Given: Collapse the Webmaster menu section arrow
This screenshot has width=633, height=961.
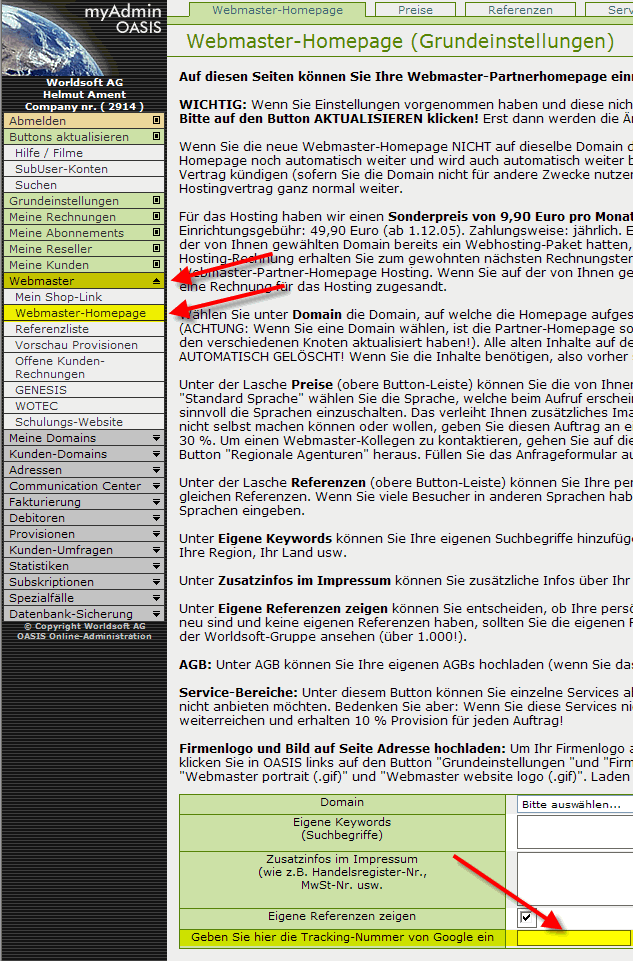Looking at the screenshot, I should pyautogui.click(x=156, y=281).
